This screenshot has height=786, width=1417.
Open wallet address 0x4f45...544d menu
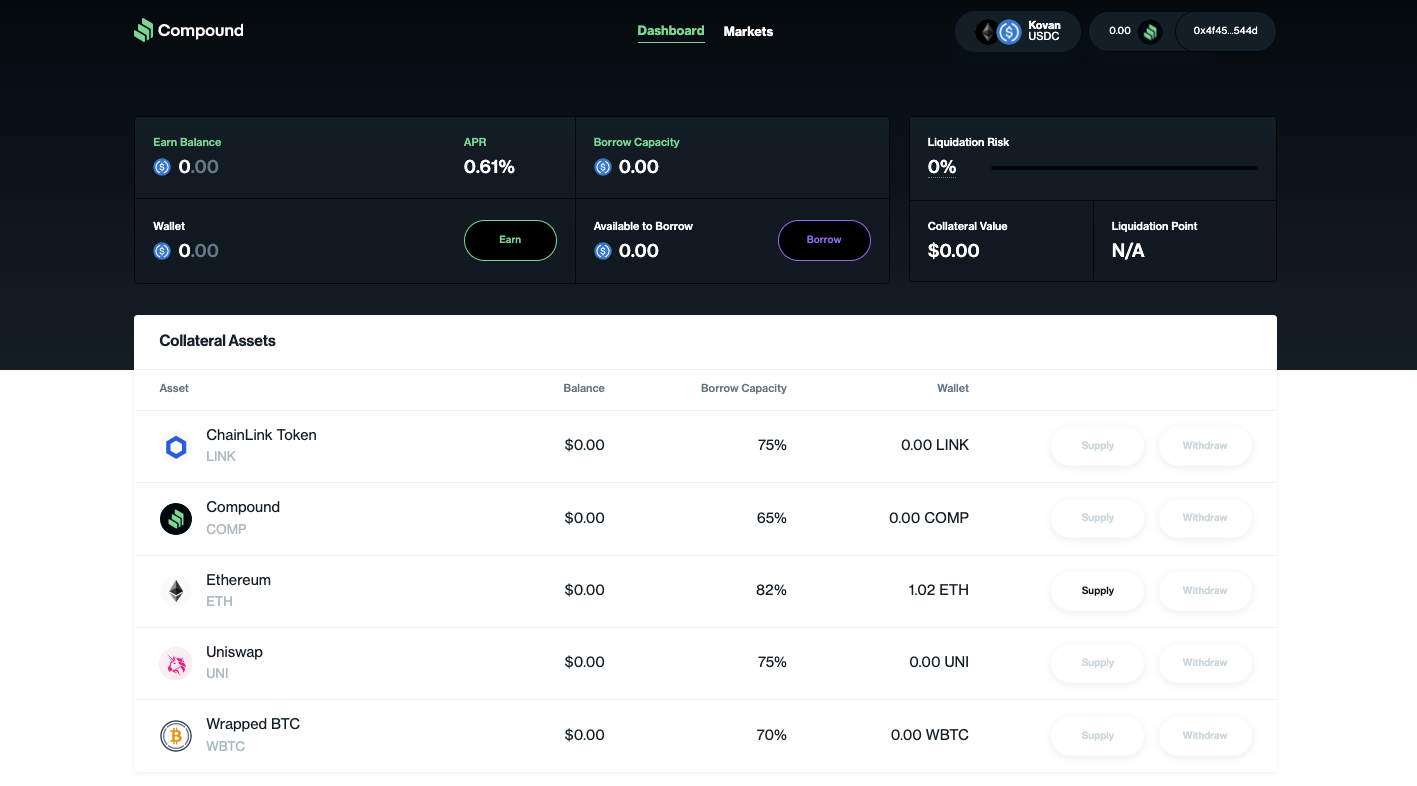pyautogui.click(x=1225, y=31)
